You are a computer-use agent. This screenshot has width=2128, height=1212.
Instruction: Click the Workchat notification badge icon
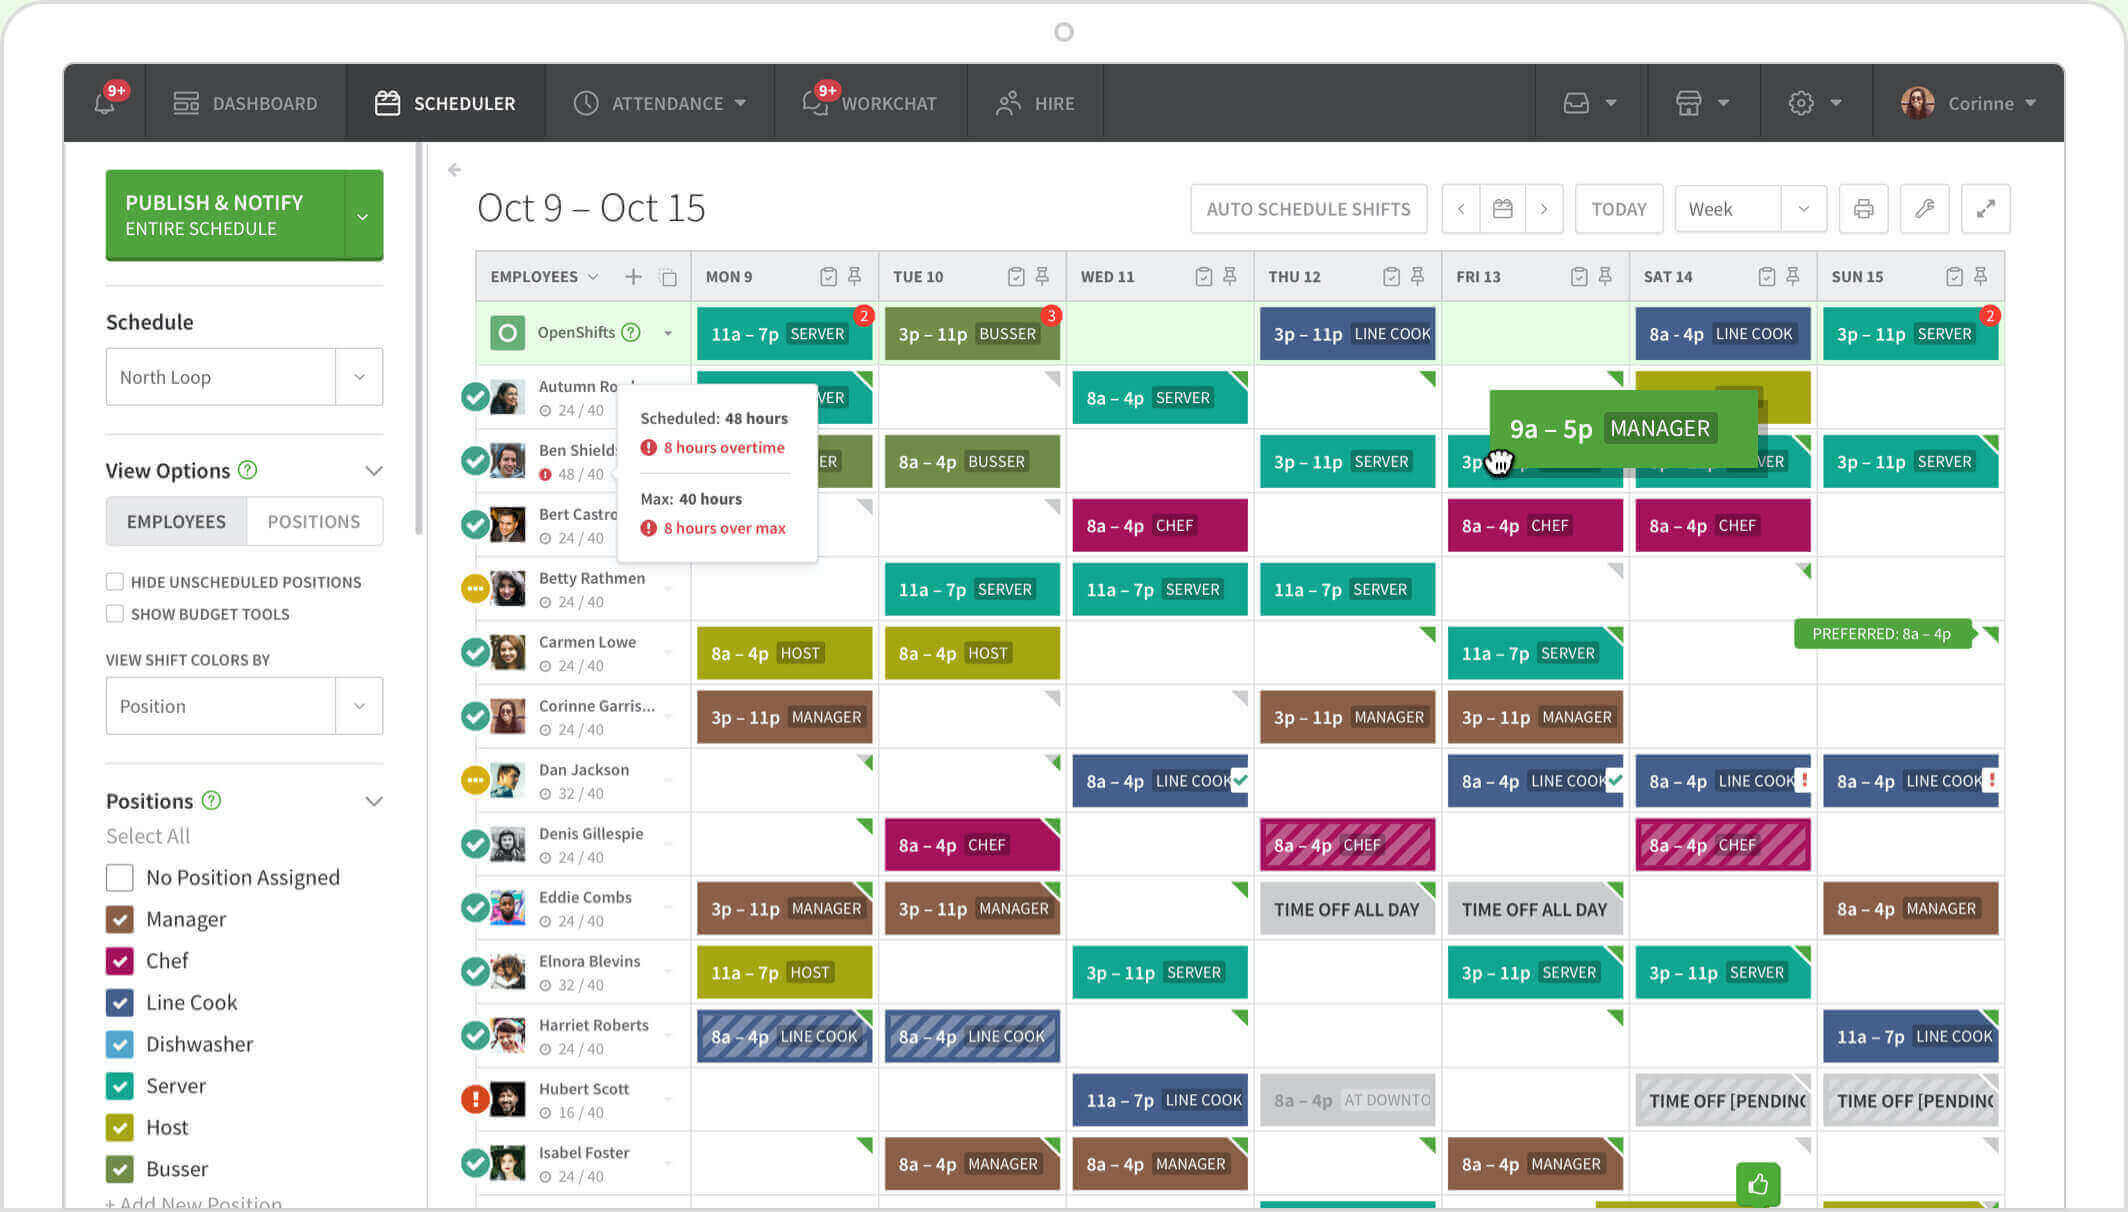point(823,91)
